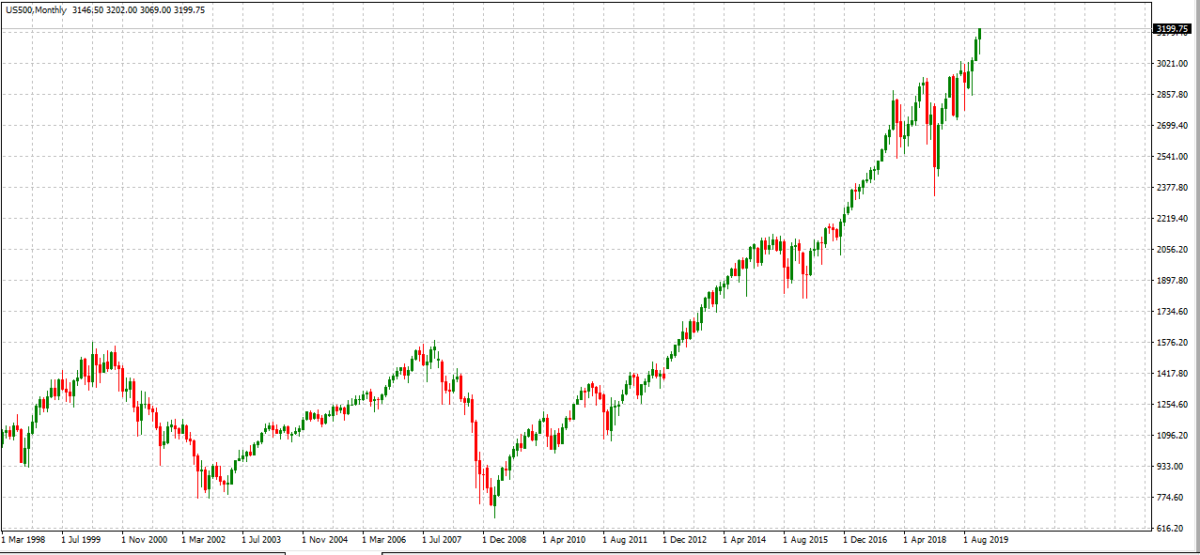This screenshot has height=555, width=1200.
Task: Click the 1576.20 price axis label
Action: pyautogui.click(x=1170, y=343)
